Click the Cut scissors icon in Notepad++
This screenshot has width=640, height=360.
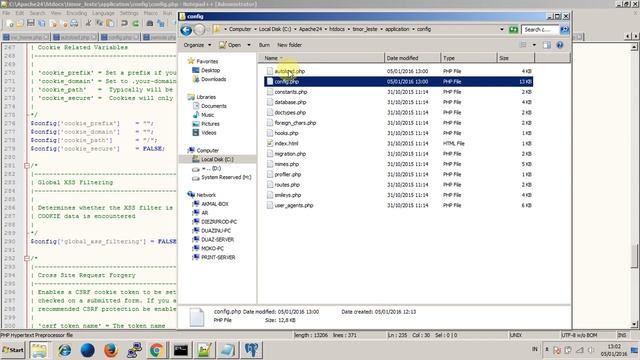(88, 24)
